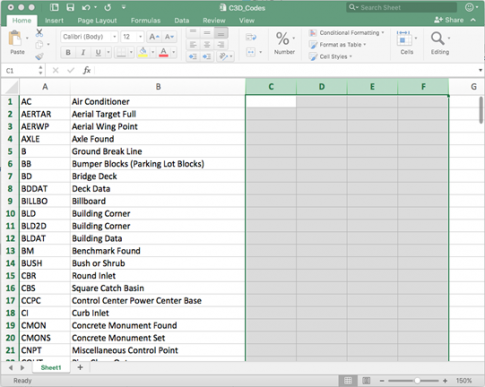485x387 pixels.
Task: Expand the fill color dropdown arrow
Action: tap(153, 52)
